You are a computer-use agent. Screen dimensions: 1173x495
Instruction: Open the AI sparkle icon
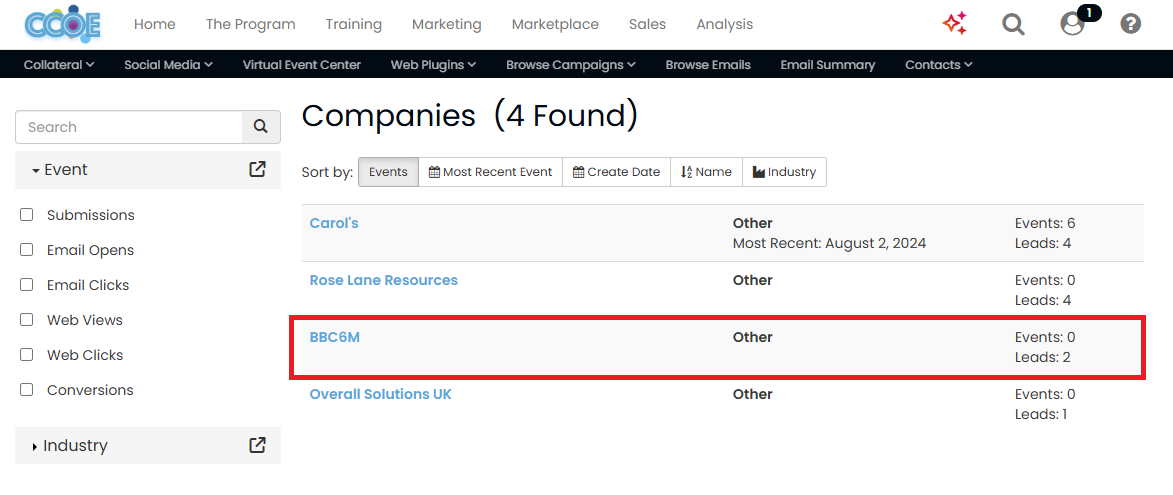point(955,24)
